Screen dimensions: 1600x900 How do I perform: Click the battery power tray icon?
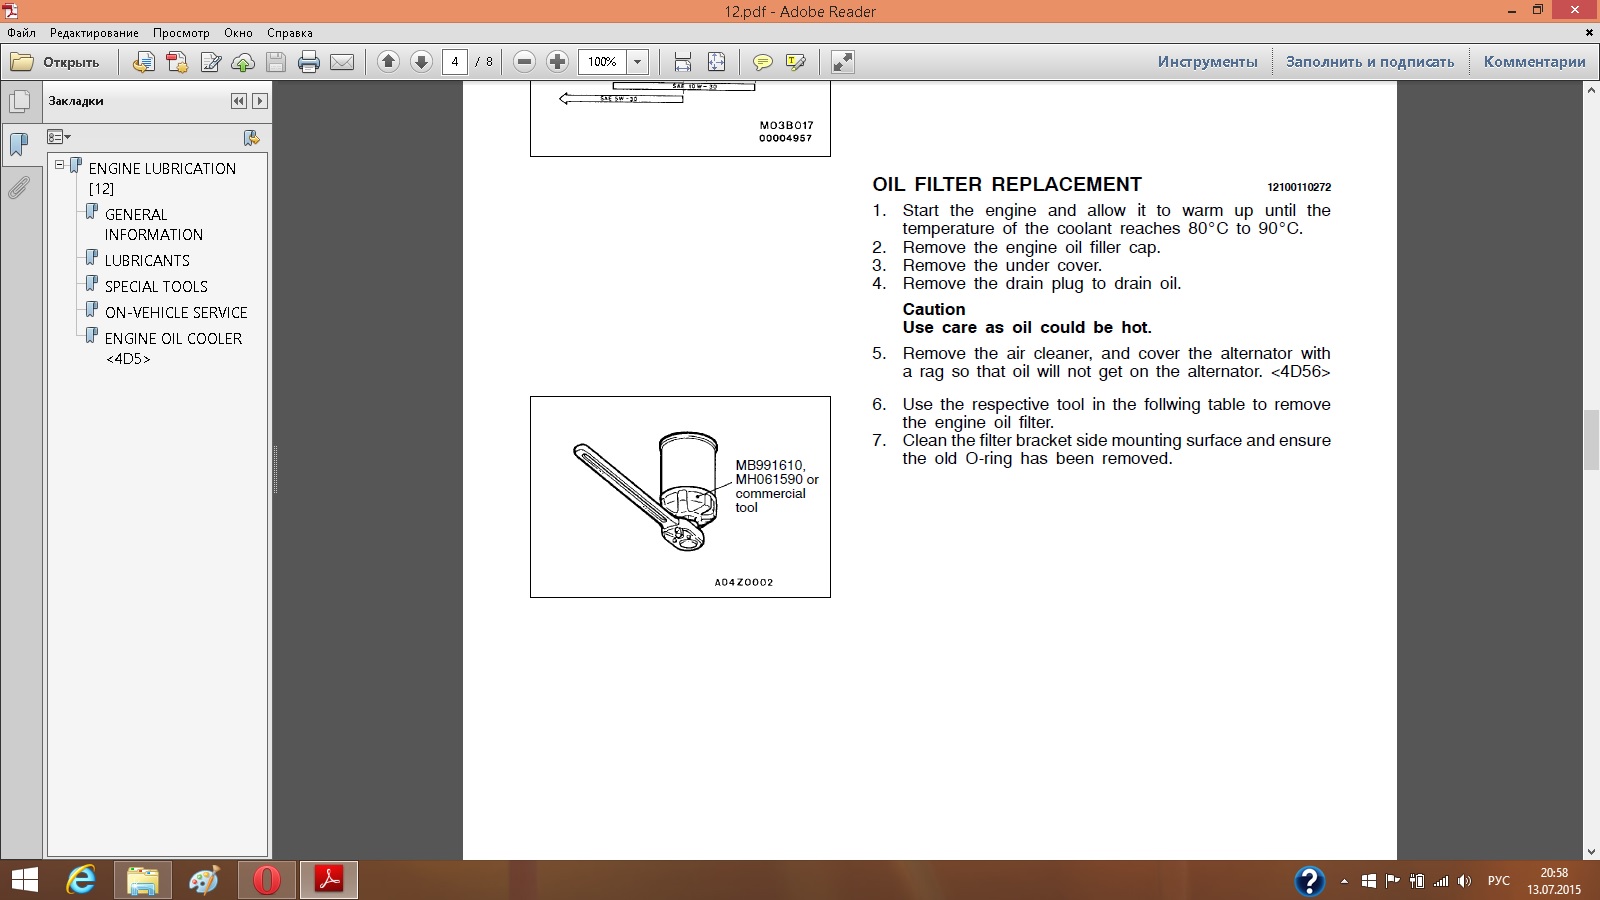click(x=1417, y=881)
